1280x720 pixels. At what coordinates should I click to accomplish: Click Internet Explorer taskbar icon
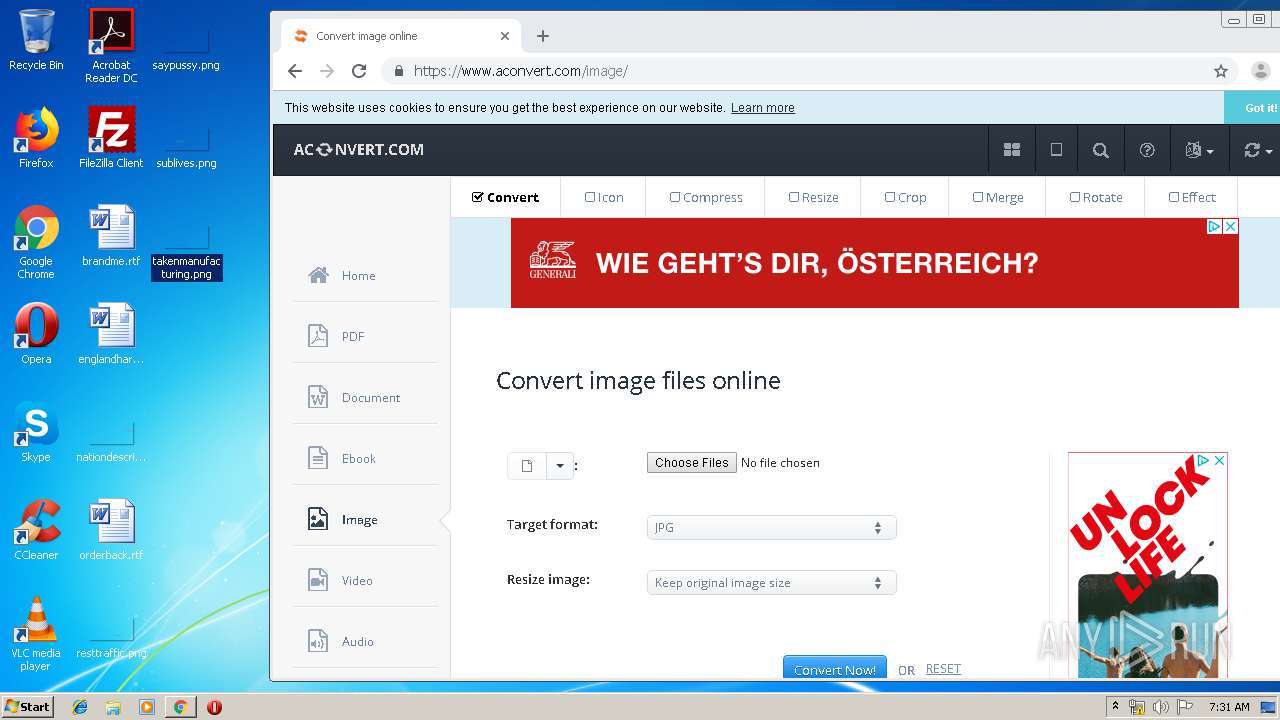pos(80,707)
